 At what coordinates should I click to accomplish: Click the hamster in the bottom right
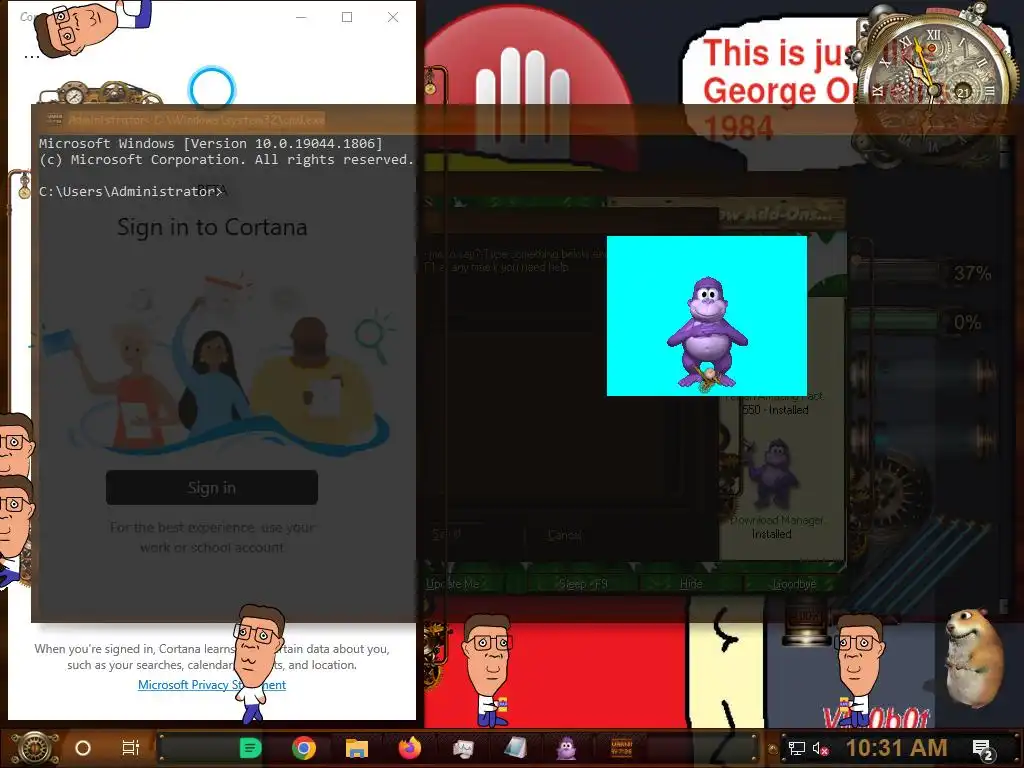pos(975,658)
